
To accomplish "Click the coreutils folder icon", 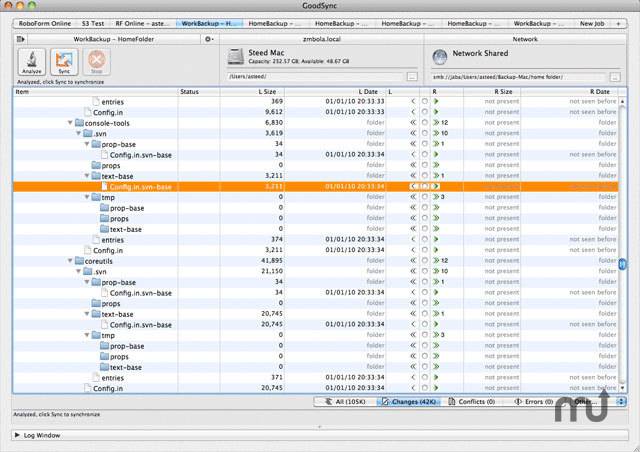I will (x=79, y=261).
